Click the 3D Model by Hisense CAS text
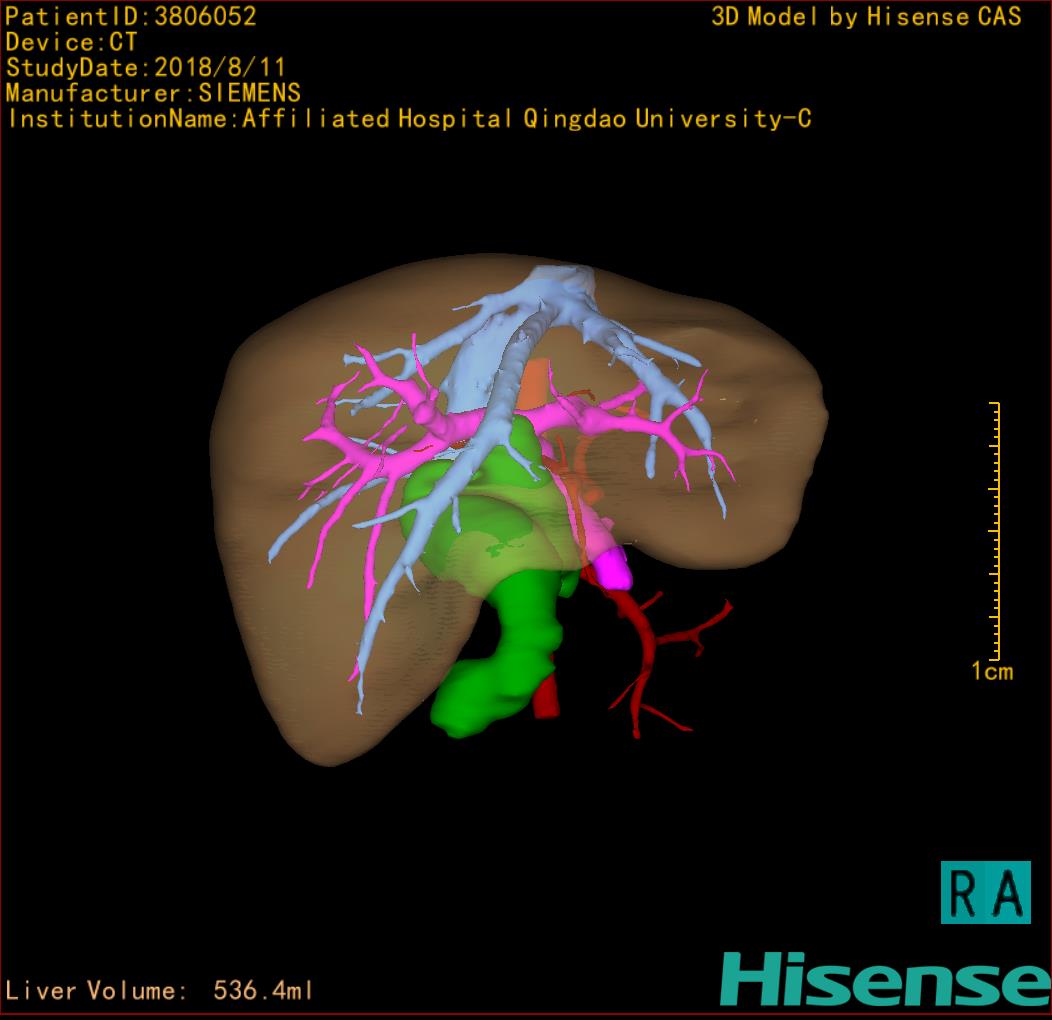This screenshot has height=1020, width=1052. tap(866, 17)
